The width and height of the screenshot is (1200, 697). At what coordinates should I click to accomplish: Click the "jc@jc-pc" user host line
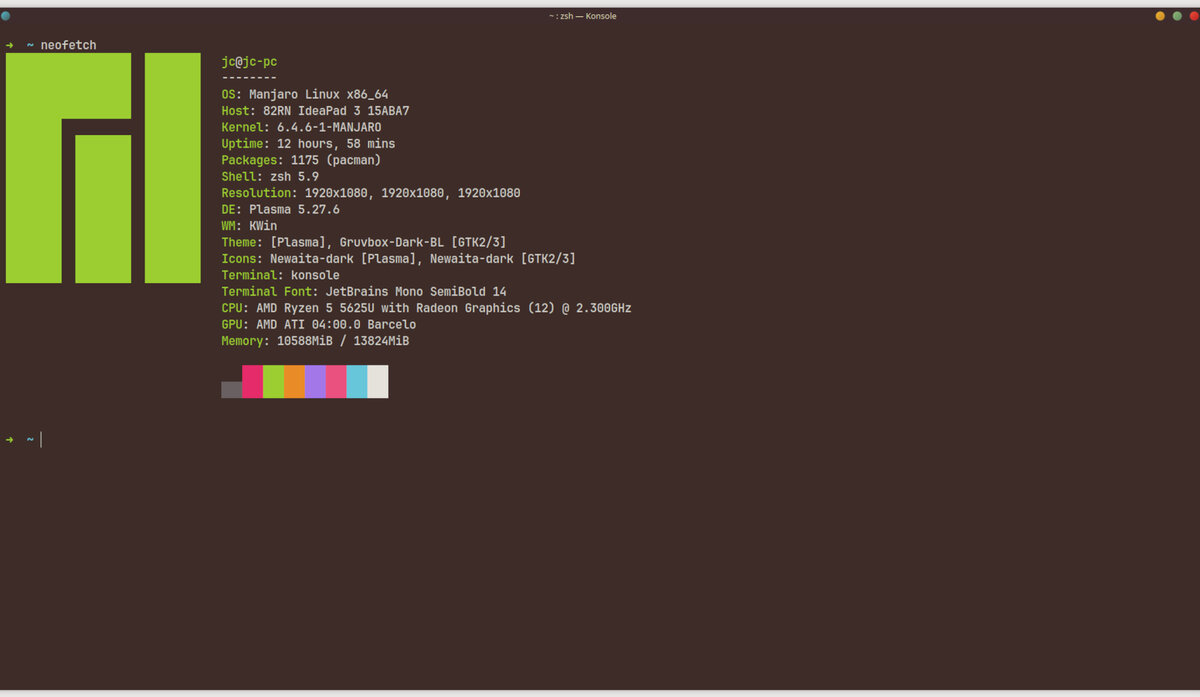coord(249,62)
